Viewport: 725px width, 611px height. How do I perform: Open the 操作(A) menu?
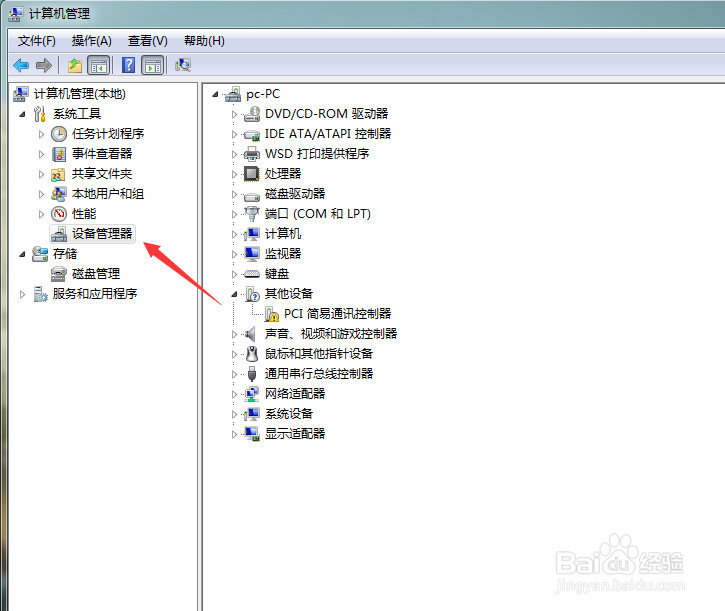pos(92,41)
